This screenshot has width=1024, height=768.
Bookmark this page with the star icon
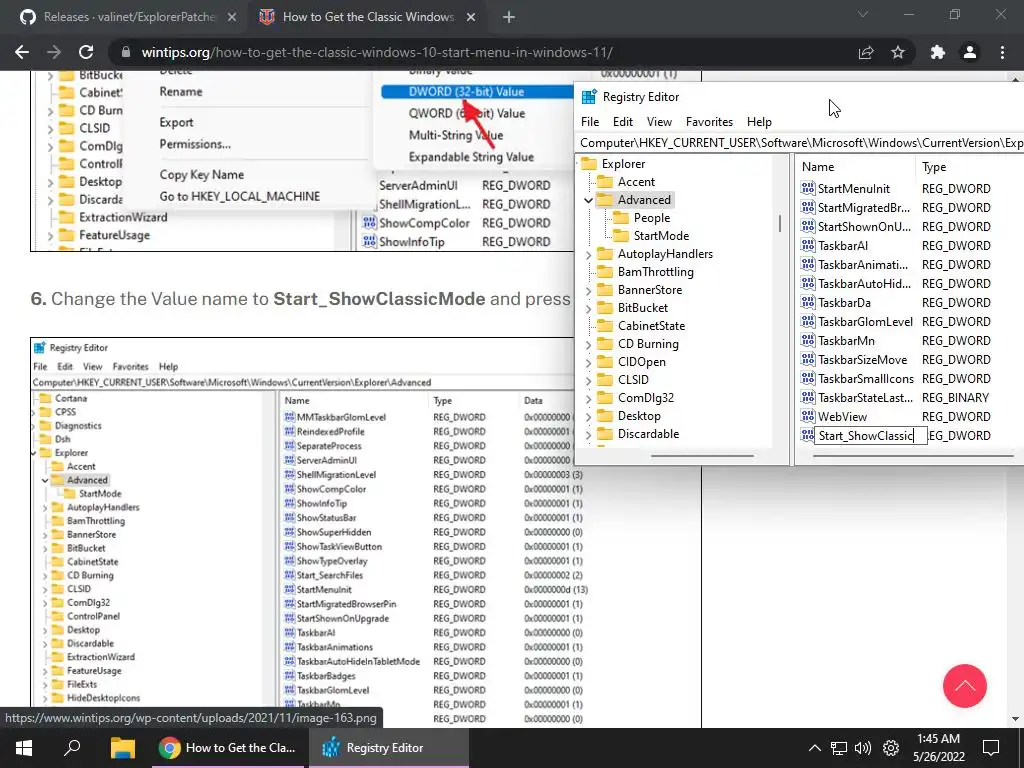click(x=898, y=52)
